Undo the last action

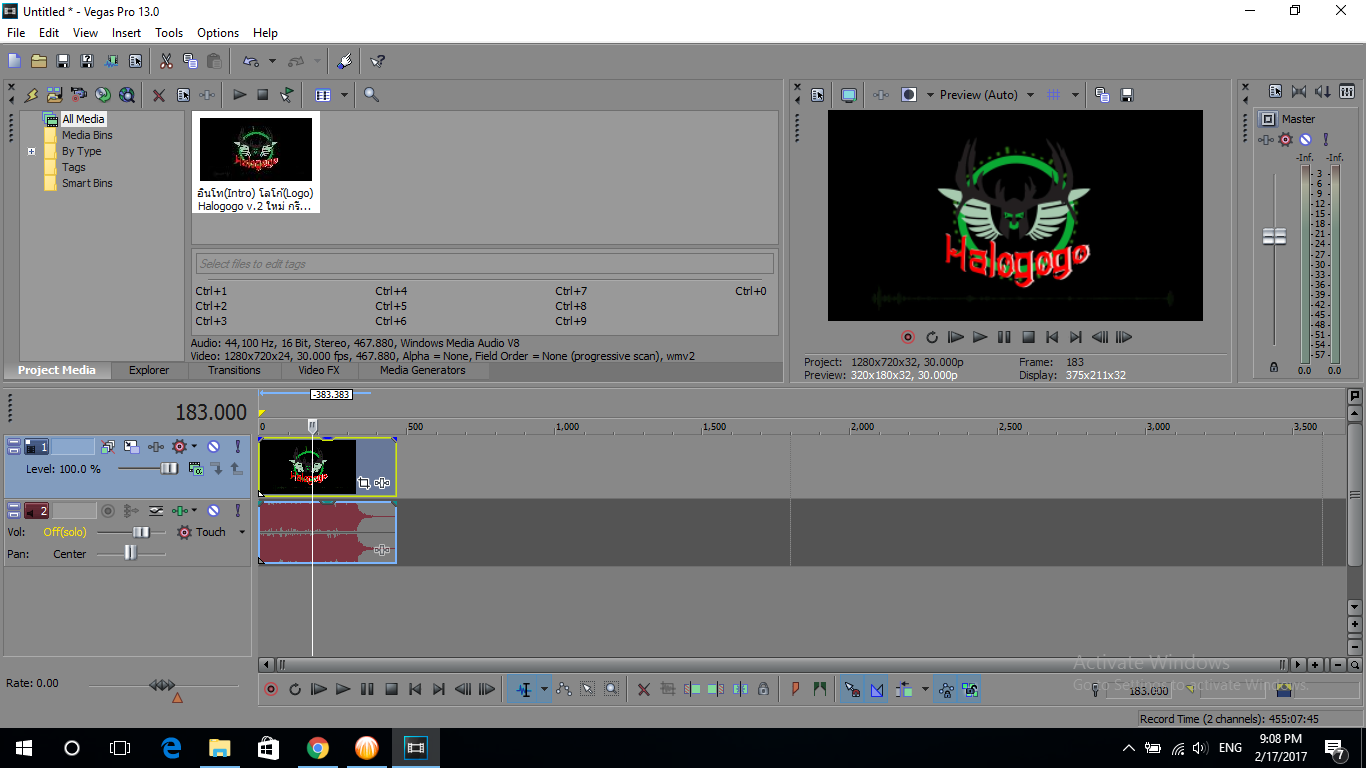(251, 61)
